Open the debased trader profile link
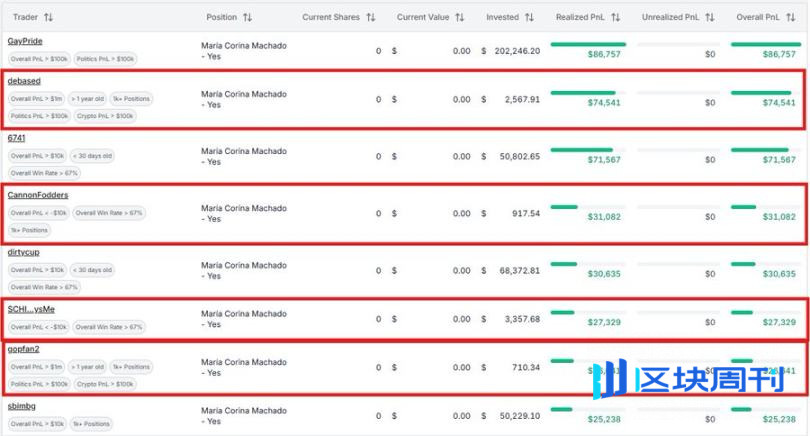Viewport: 810px width, 436px height. (x=24, y=80)
